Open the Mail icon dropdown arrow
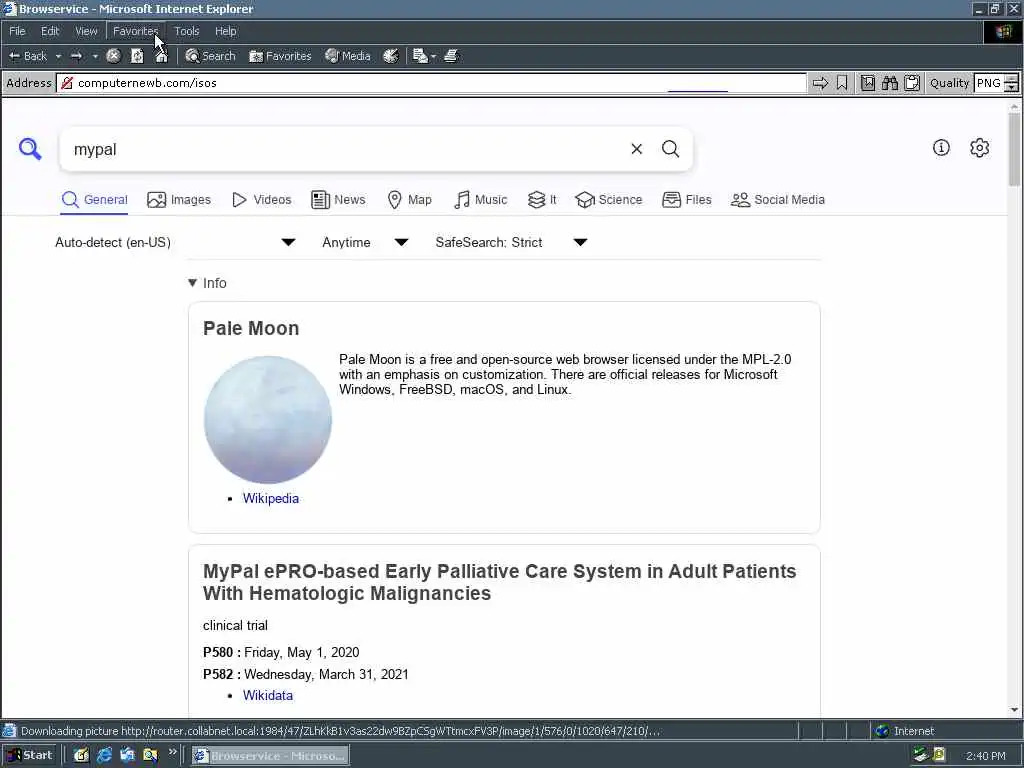The width and height of the screenshot is (1024, 768). coord(434,56)
